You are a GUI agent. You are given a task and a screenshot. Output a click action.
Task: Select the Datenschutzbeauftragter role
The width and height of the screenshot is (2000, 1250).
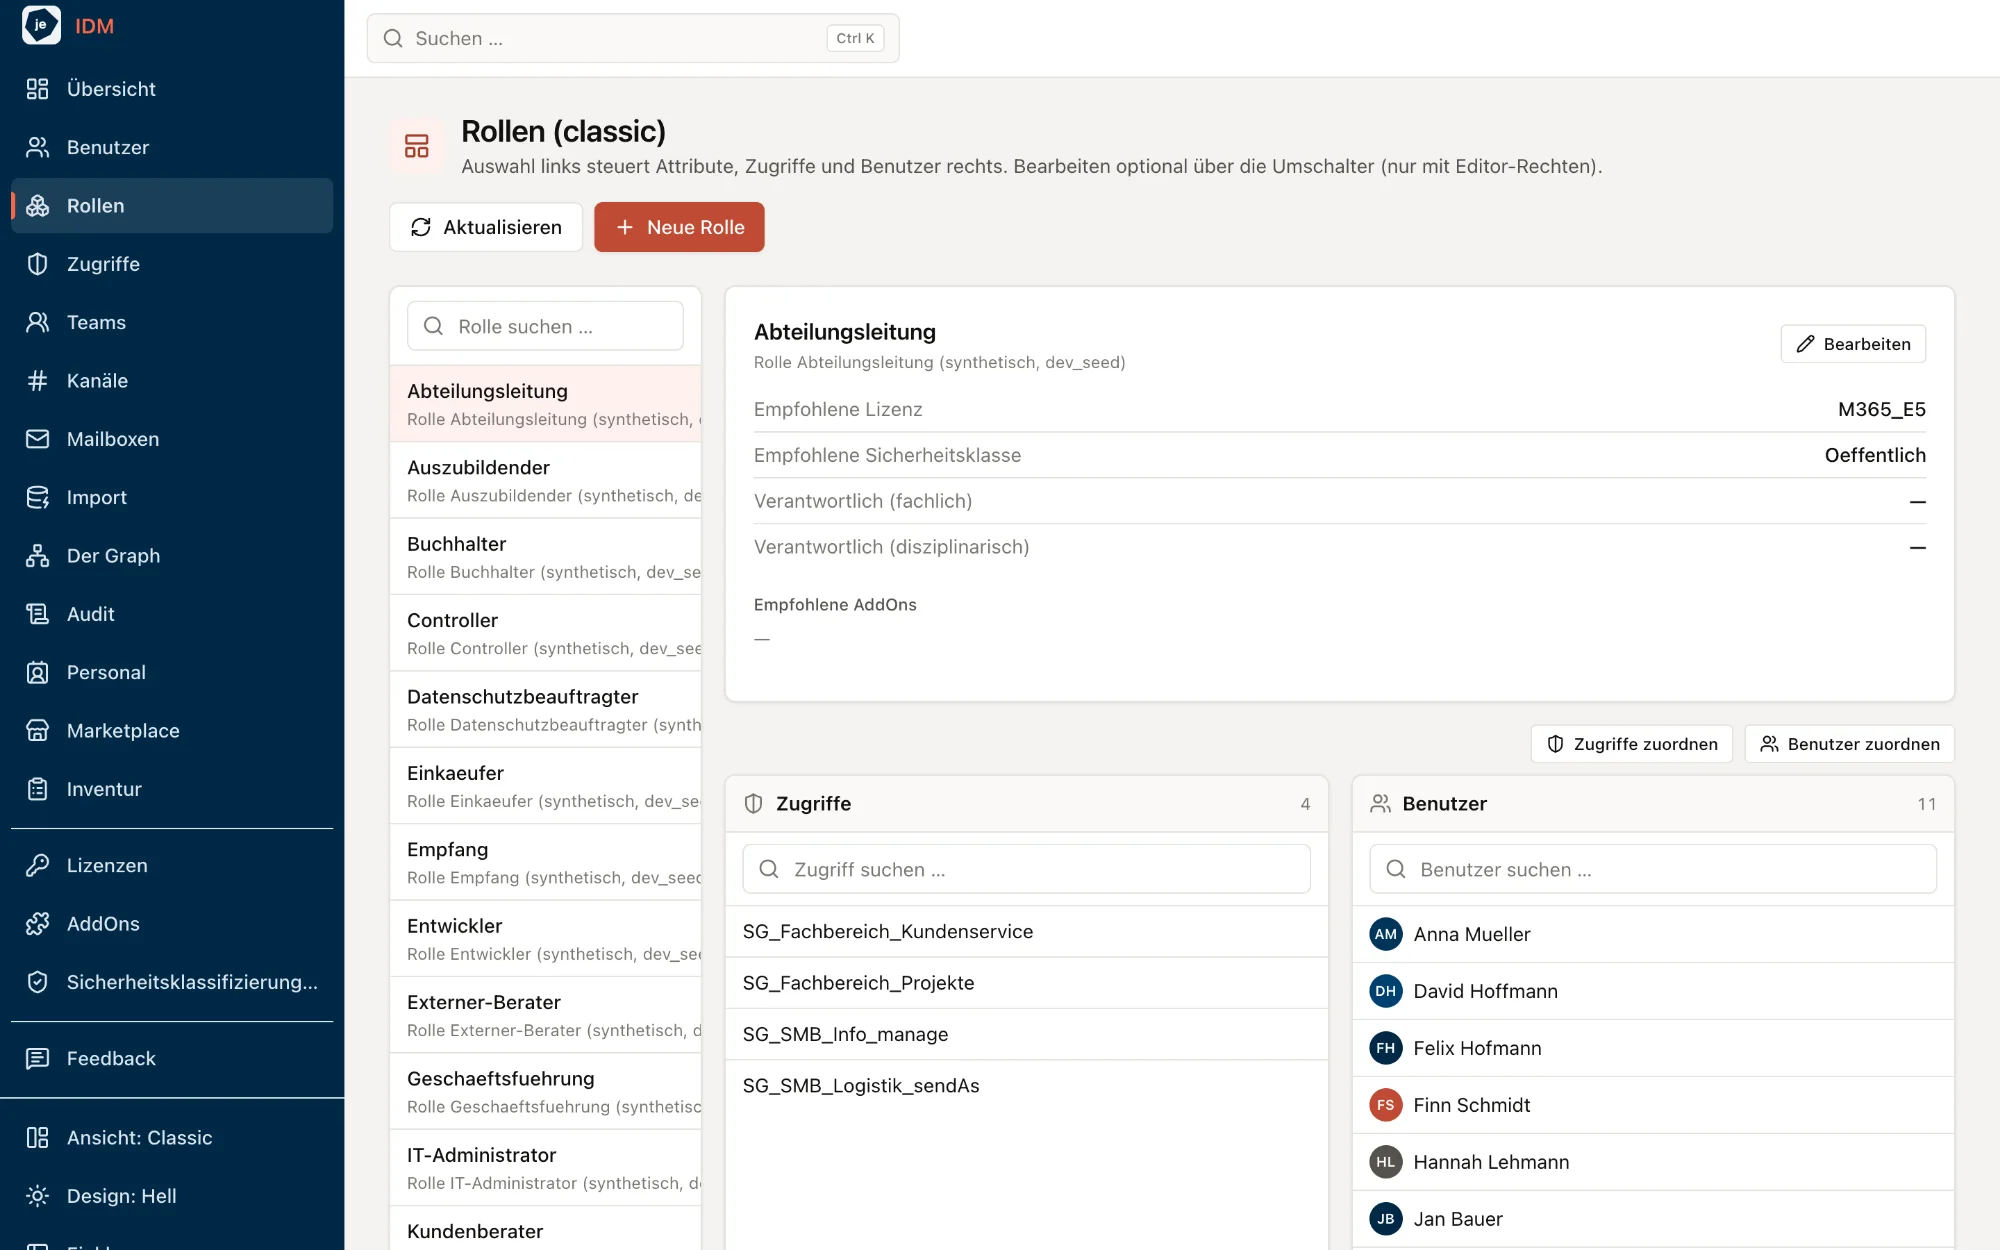click(x=546, y=709)
